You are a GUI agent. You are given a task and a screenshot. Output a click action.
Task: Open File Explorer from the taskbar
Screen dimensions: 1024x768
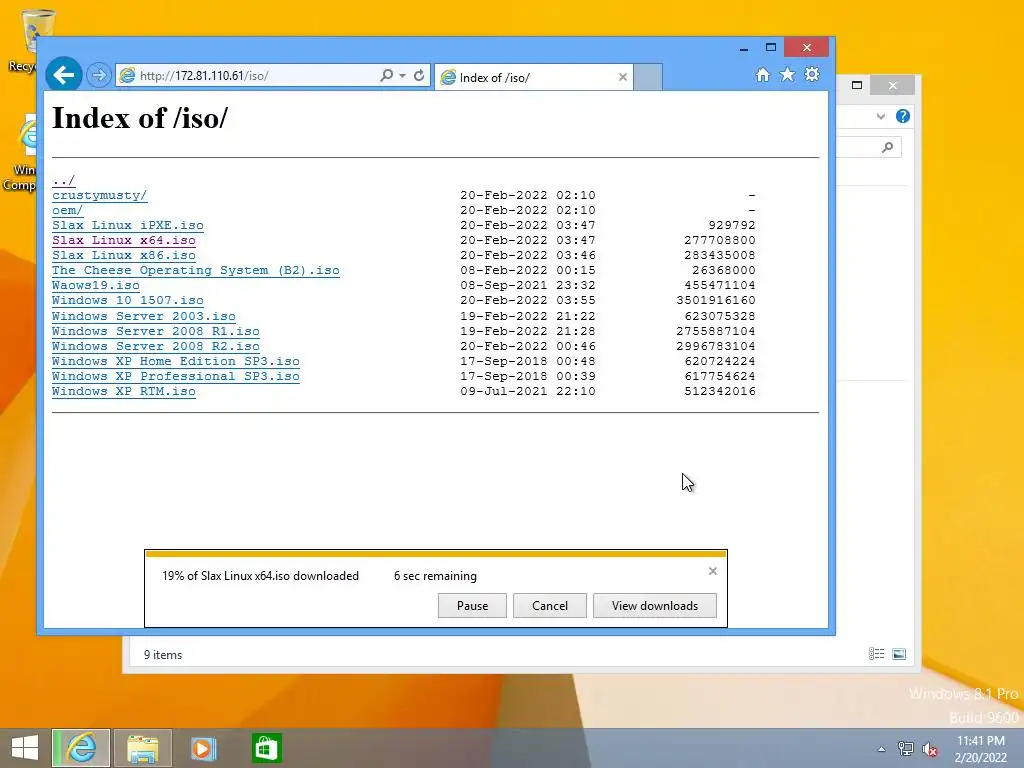[x=143, y=748]
